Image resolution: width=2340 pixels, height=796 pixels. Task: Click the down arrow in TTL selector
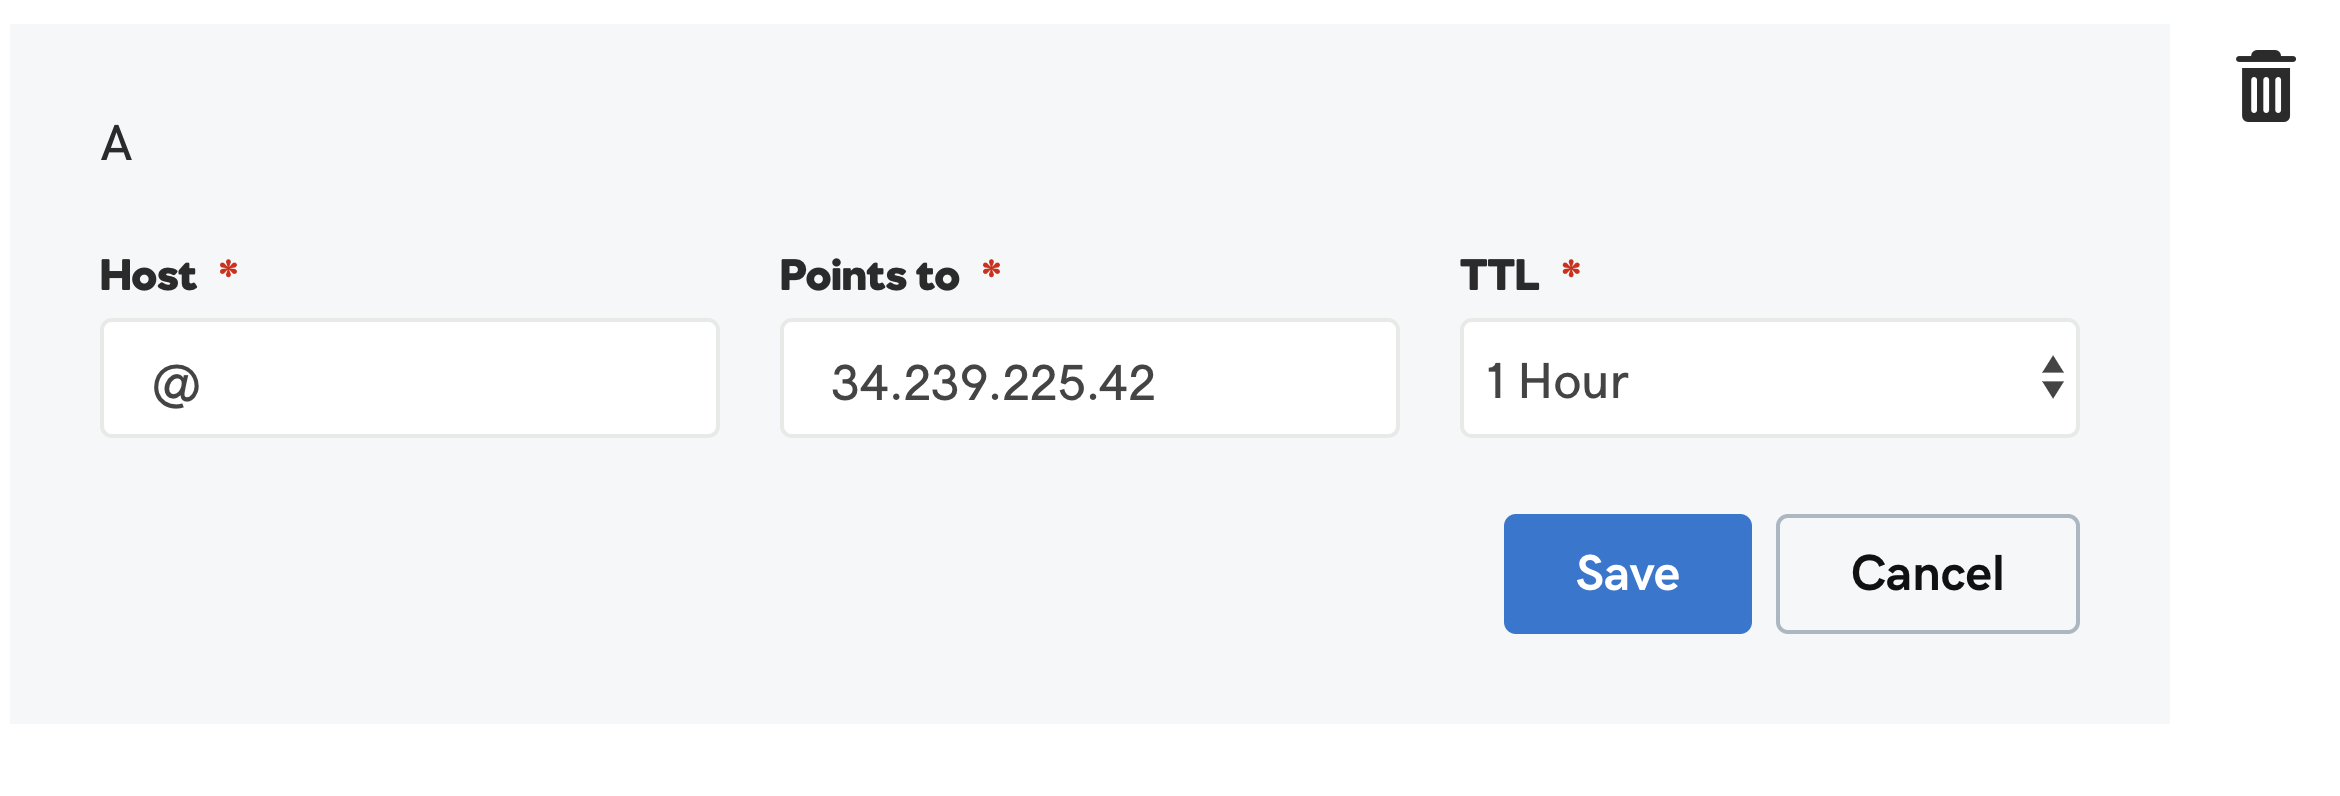(x=2053, y=390)
